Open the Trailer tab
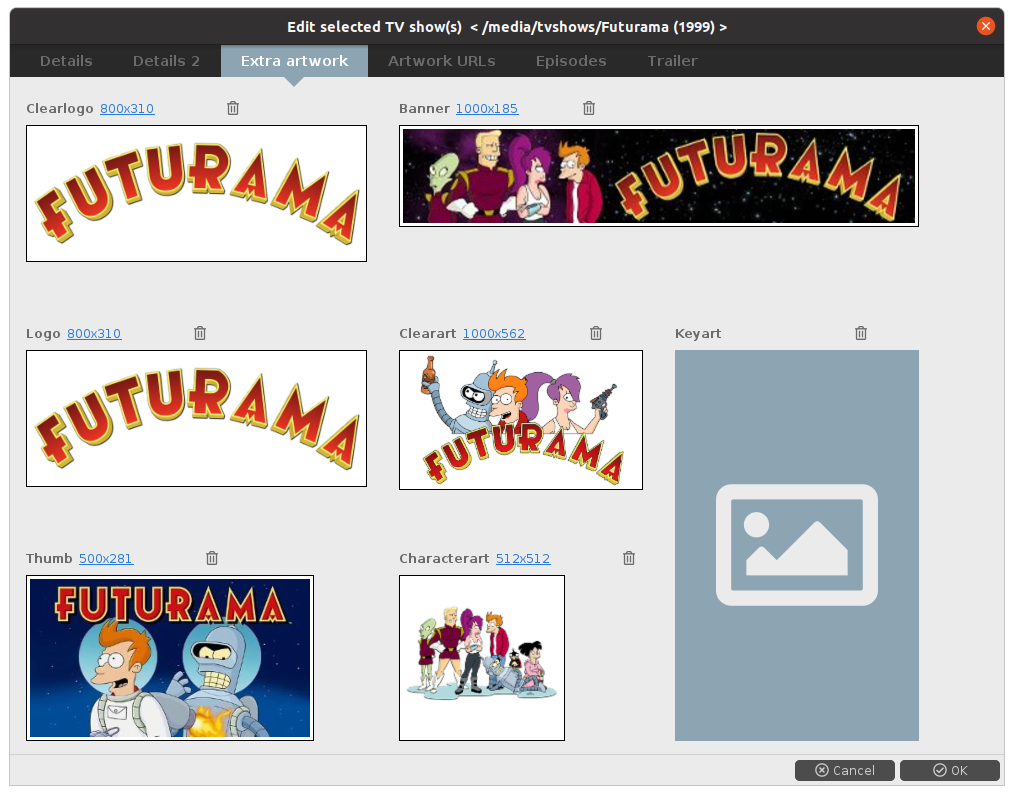This screenshot has width=1014, height=795. point(672,61)
